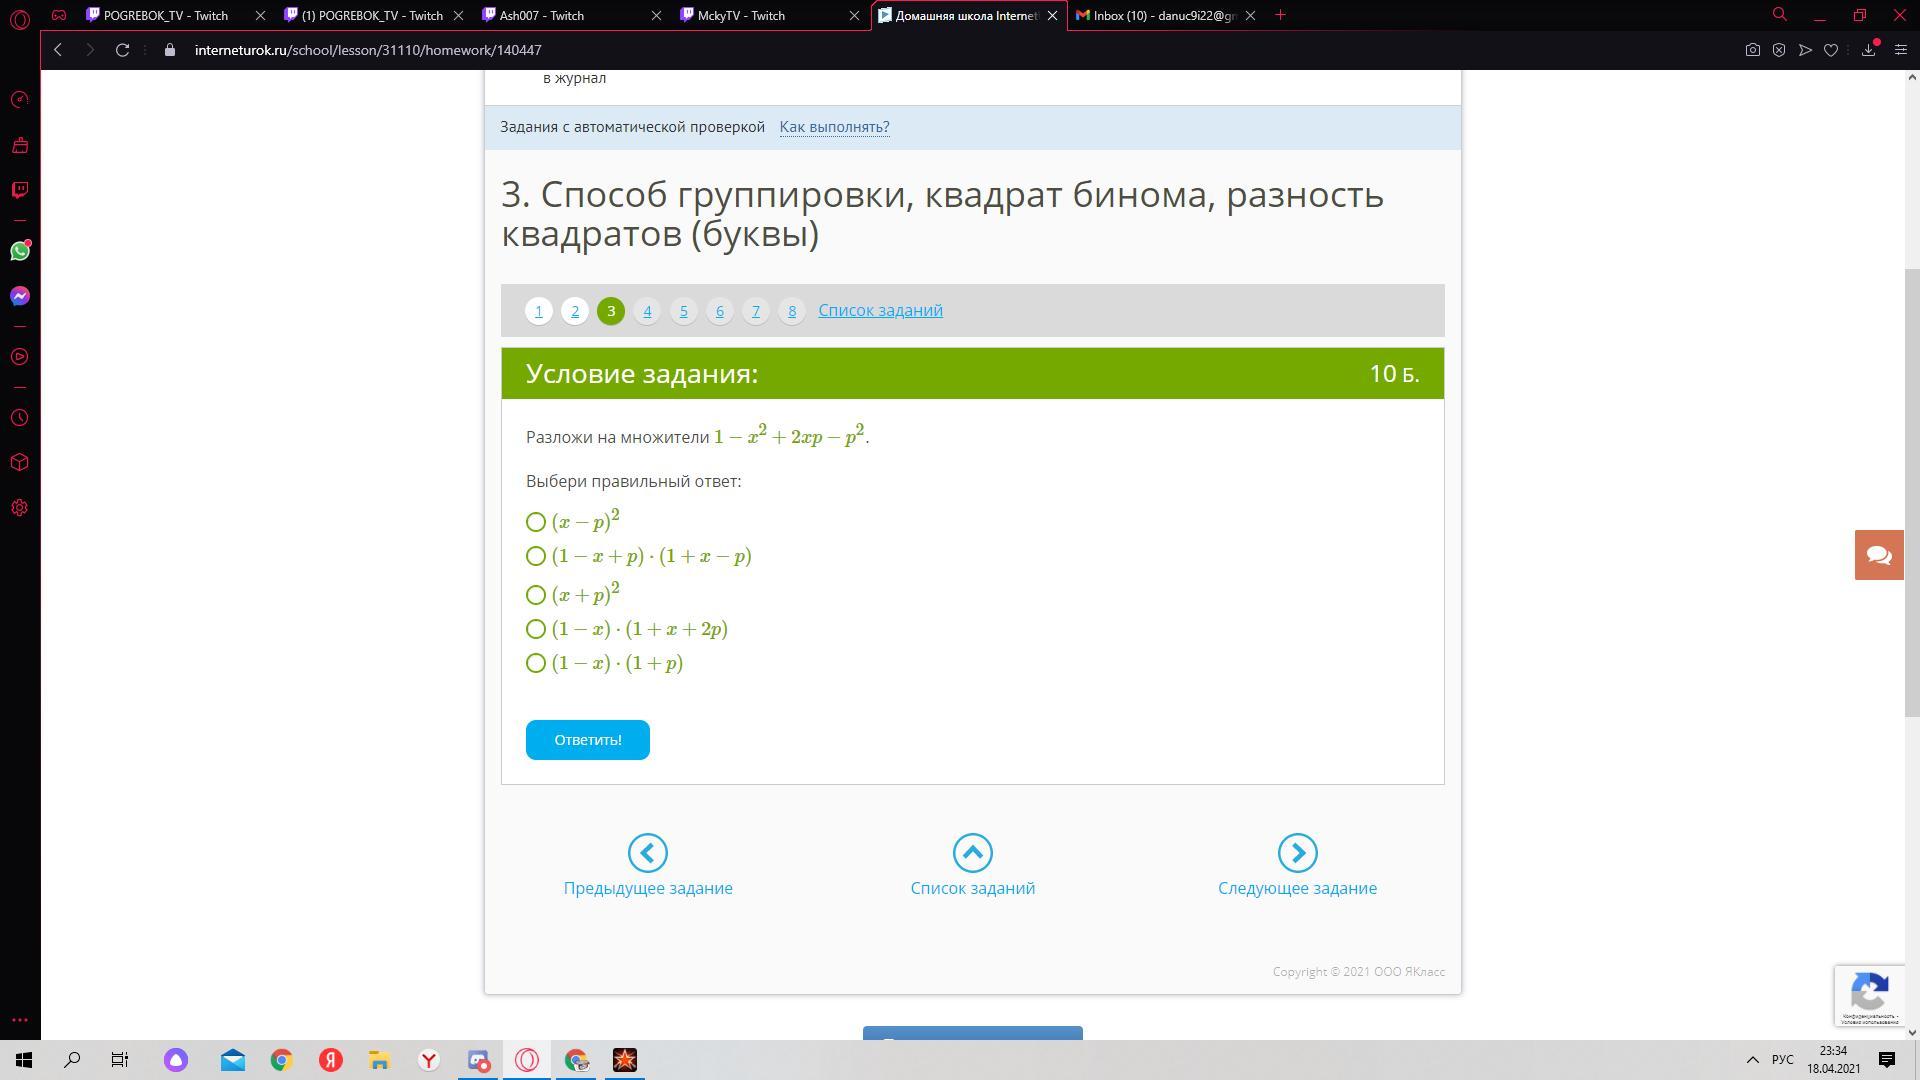Click the orange chat support icon
This screenshot has width=1920, height=1080.
click(1878, 555)
